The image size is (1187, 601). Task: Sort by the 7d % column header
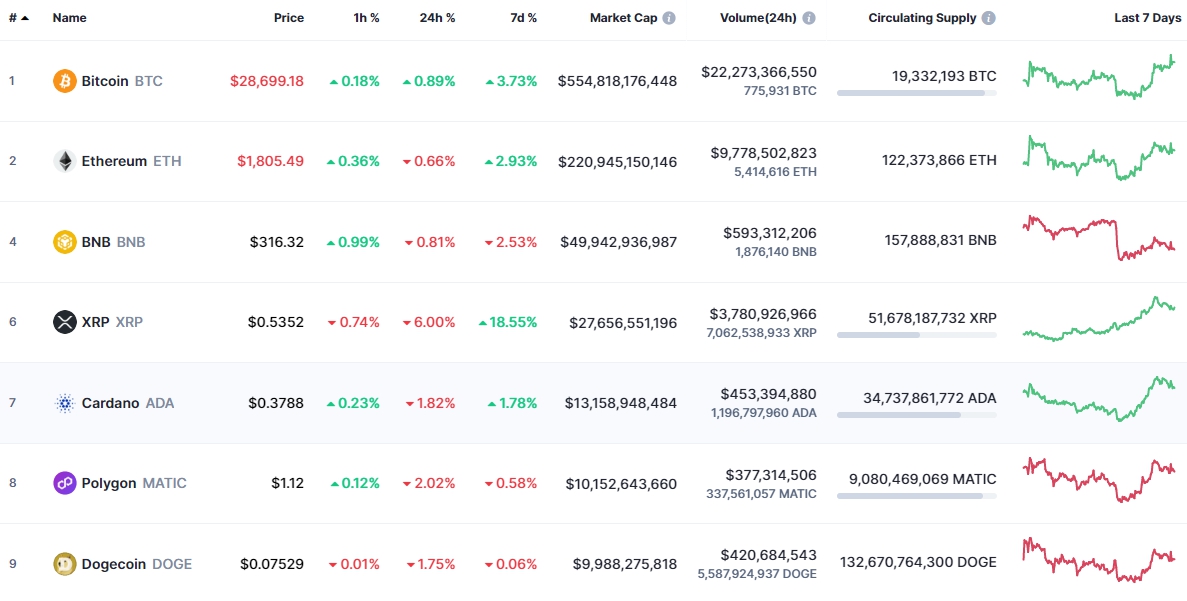(x=522, y=18)
